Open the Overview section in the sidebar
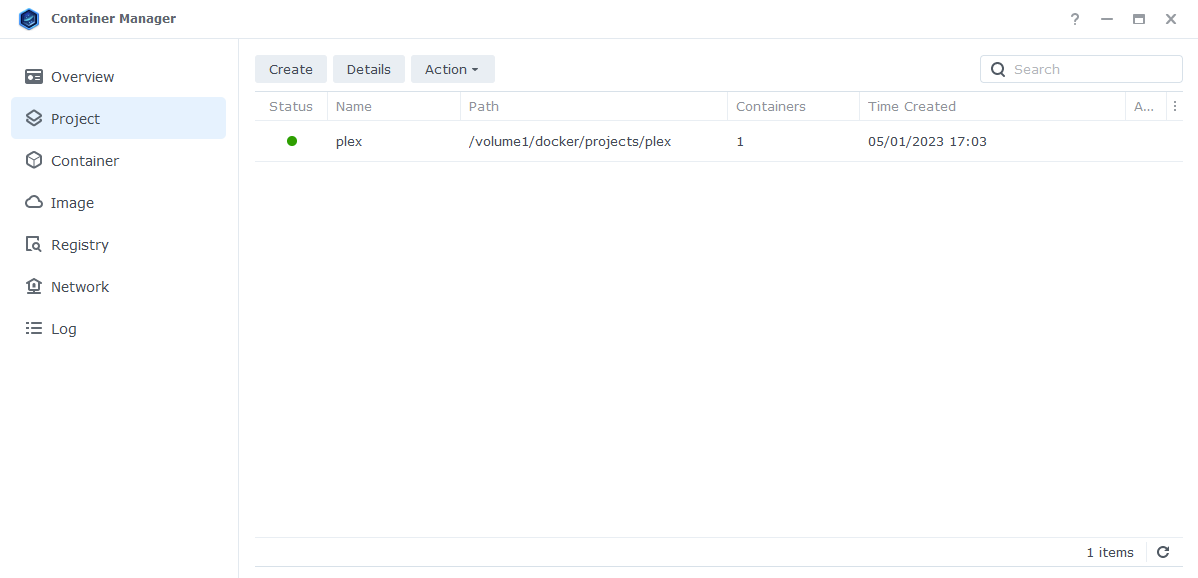1198x578 pixels. pos(82,76)
